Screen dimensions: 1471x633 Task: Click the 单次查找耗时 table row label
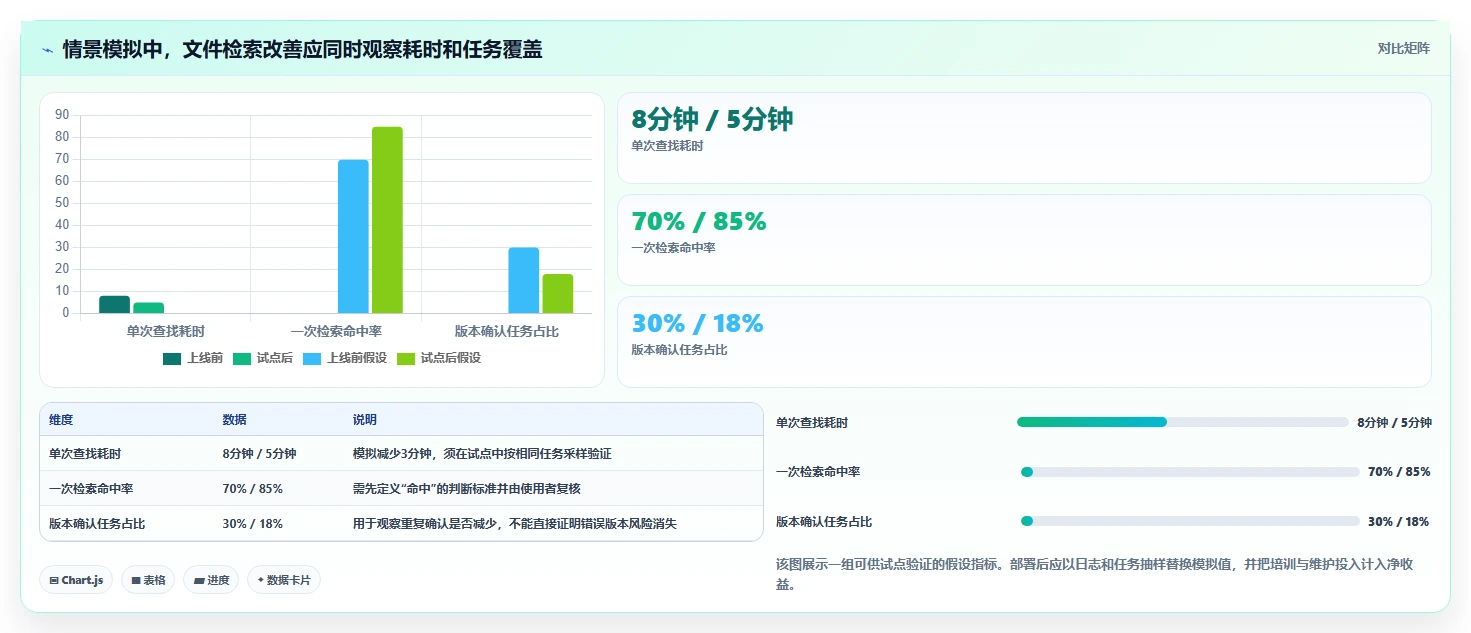(85, 454)
